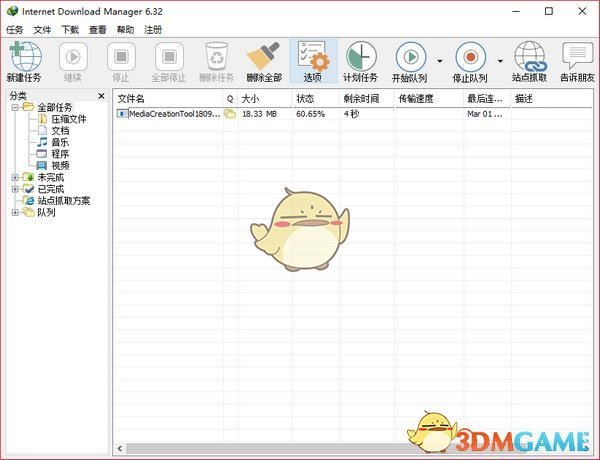Image resolution: width=600 pixels, height=460 pixels.
Task: Click the 停止 stop toolbar icon
Action: pos(121,57)
